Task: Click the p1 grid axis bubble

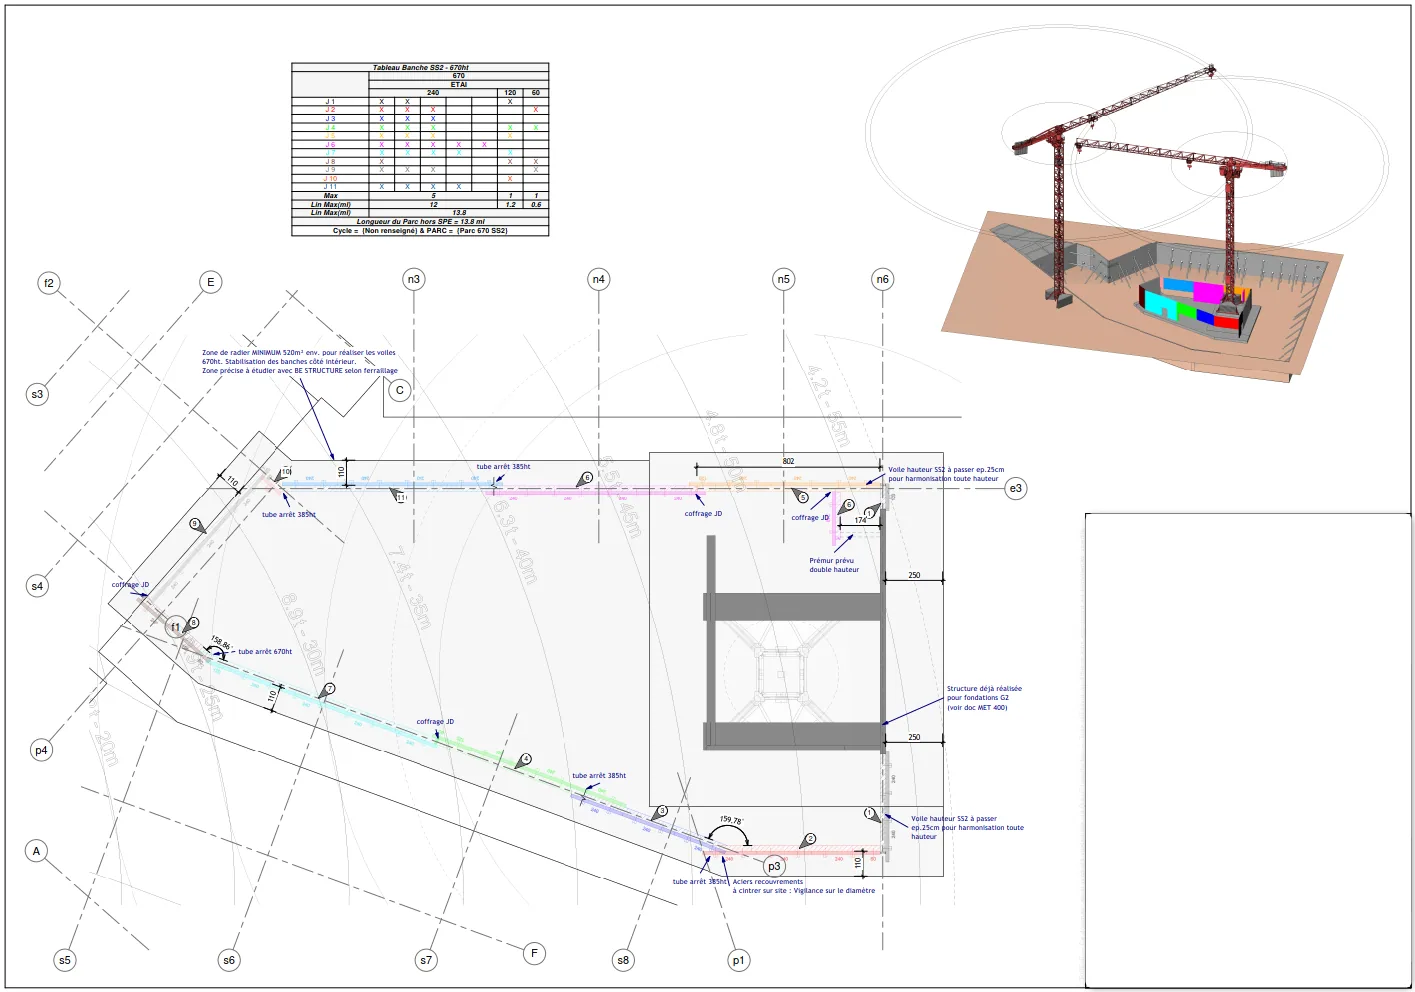Action: coord(738,960)
